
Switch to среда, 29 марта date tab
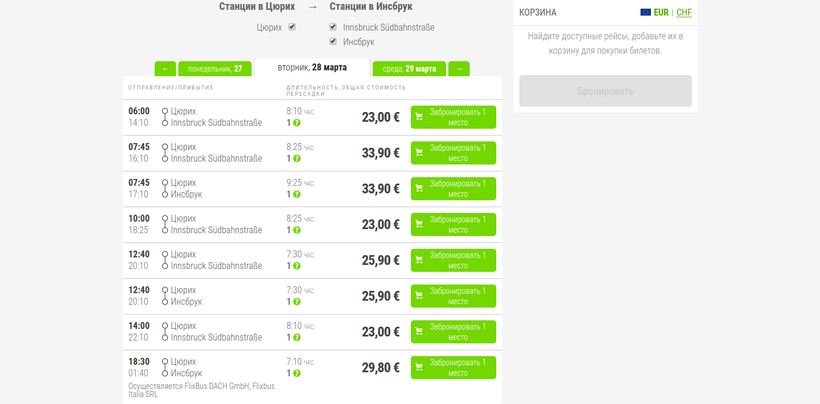click(x=409, y=69)
